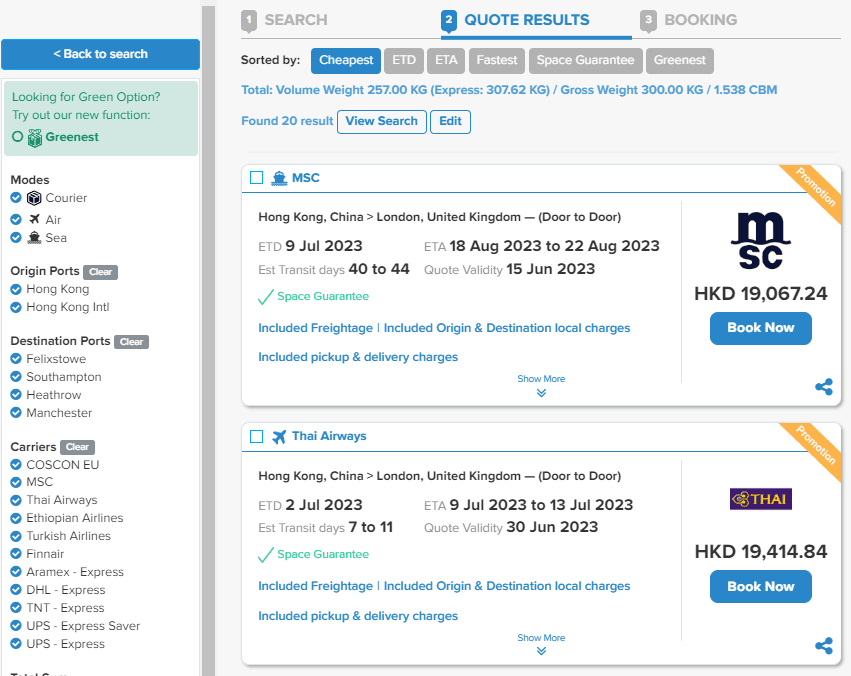Click the double chevron under MSC Show More
Viewport: 851px width, 676px height.
click(541, 393)
